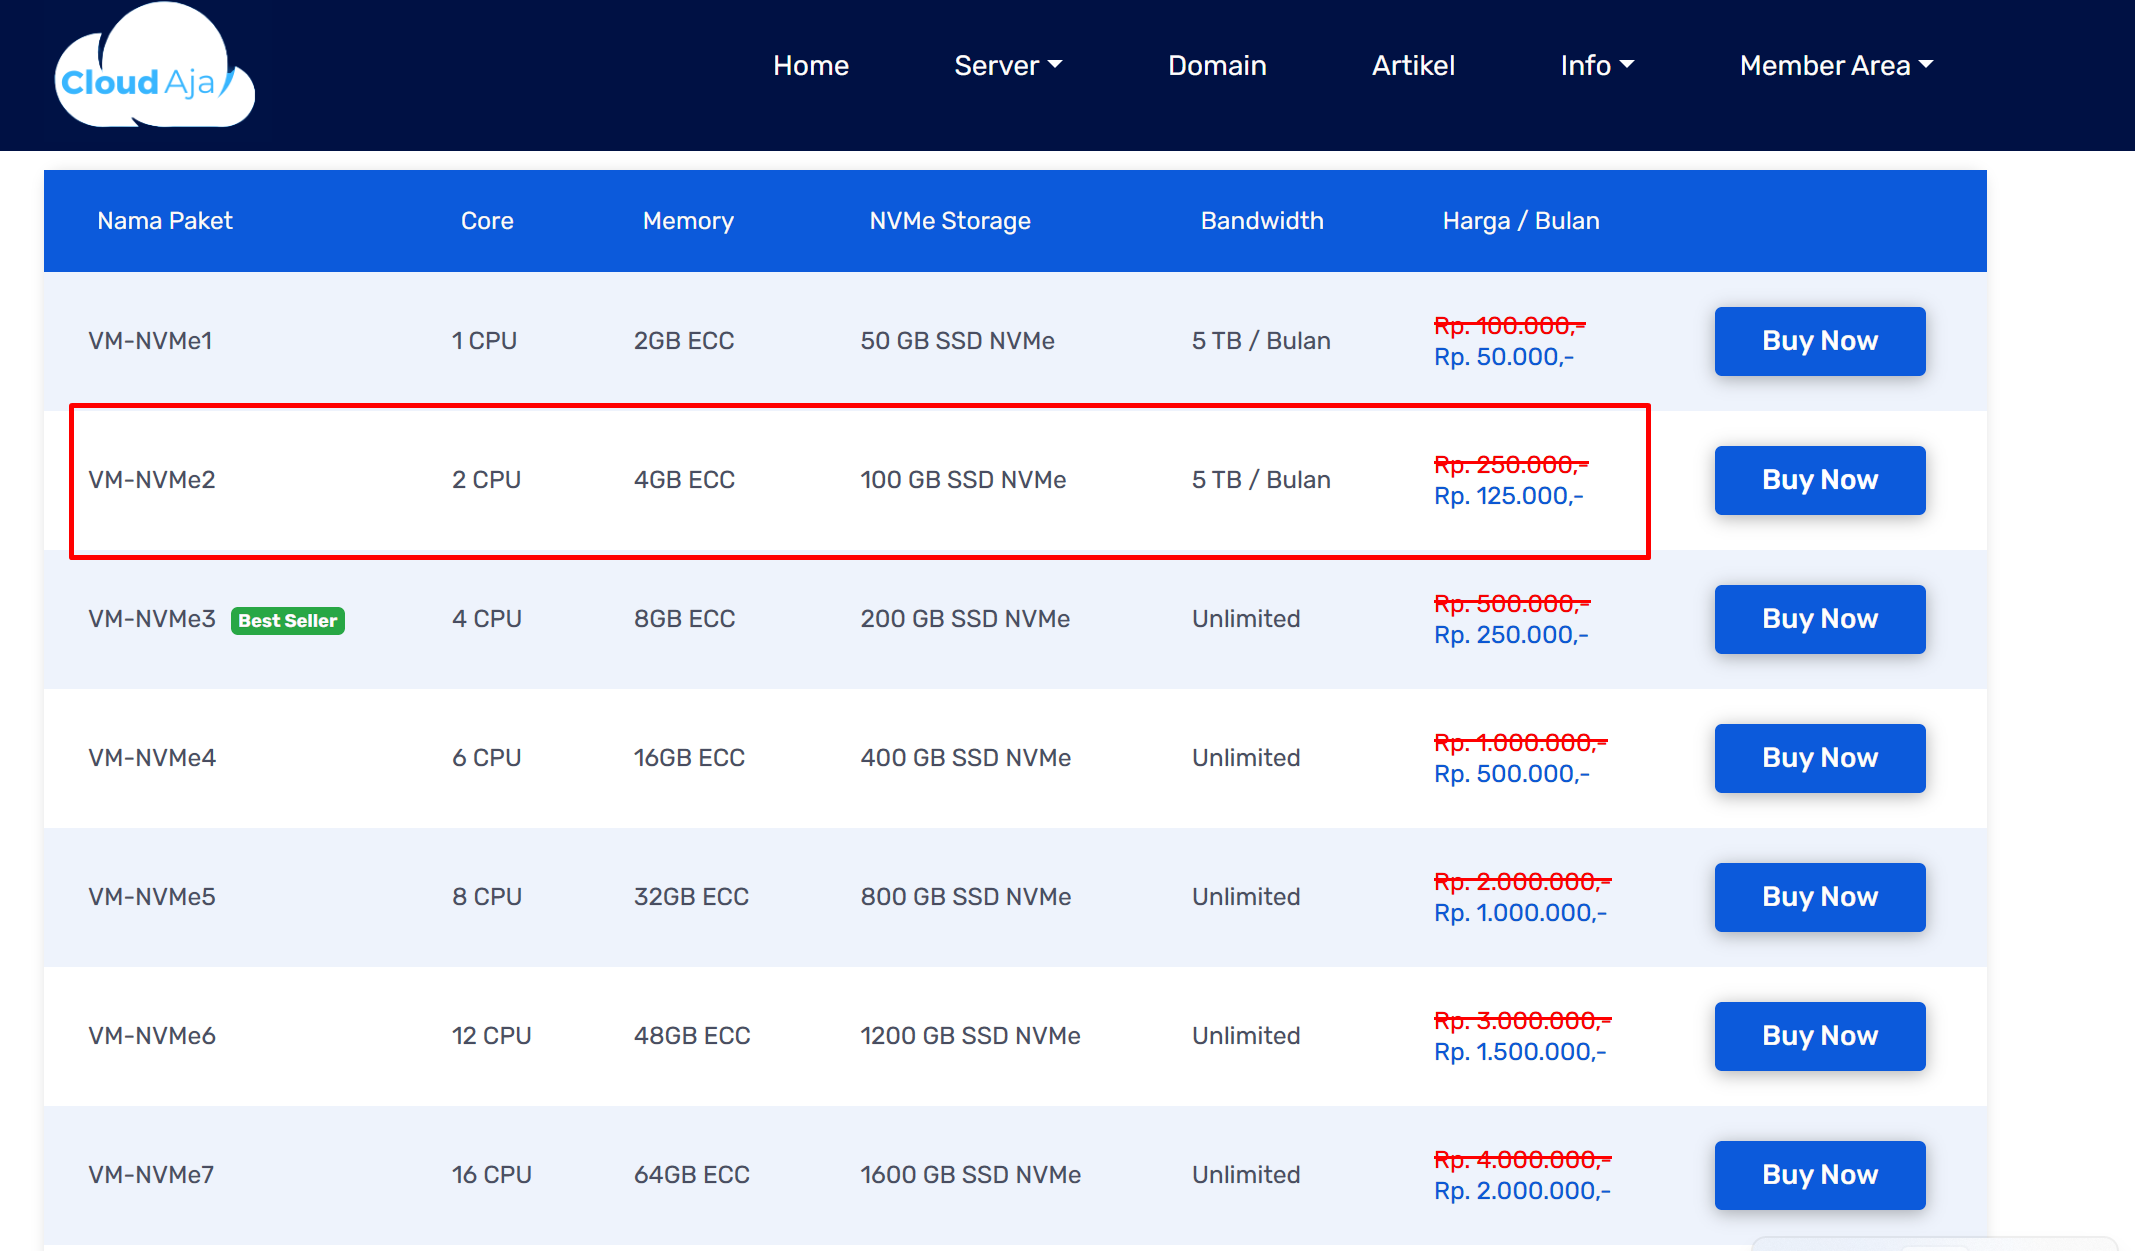Order the VM-NVMe3 Best Seller plan
This screenshot has height=1251, width=2135.
(x=1819, y=619)
